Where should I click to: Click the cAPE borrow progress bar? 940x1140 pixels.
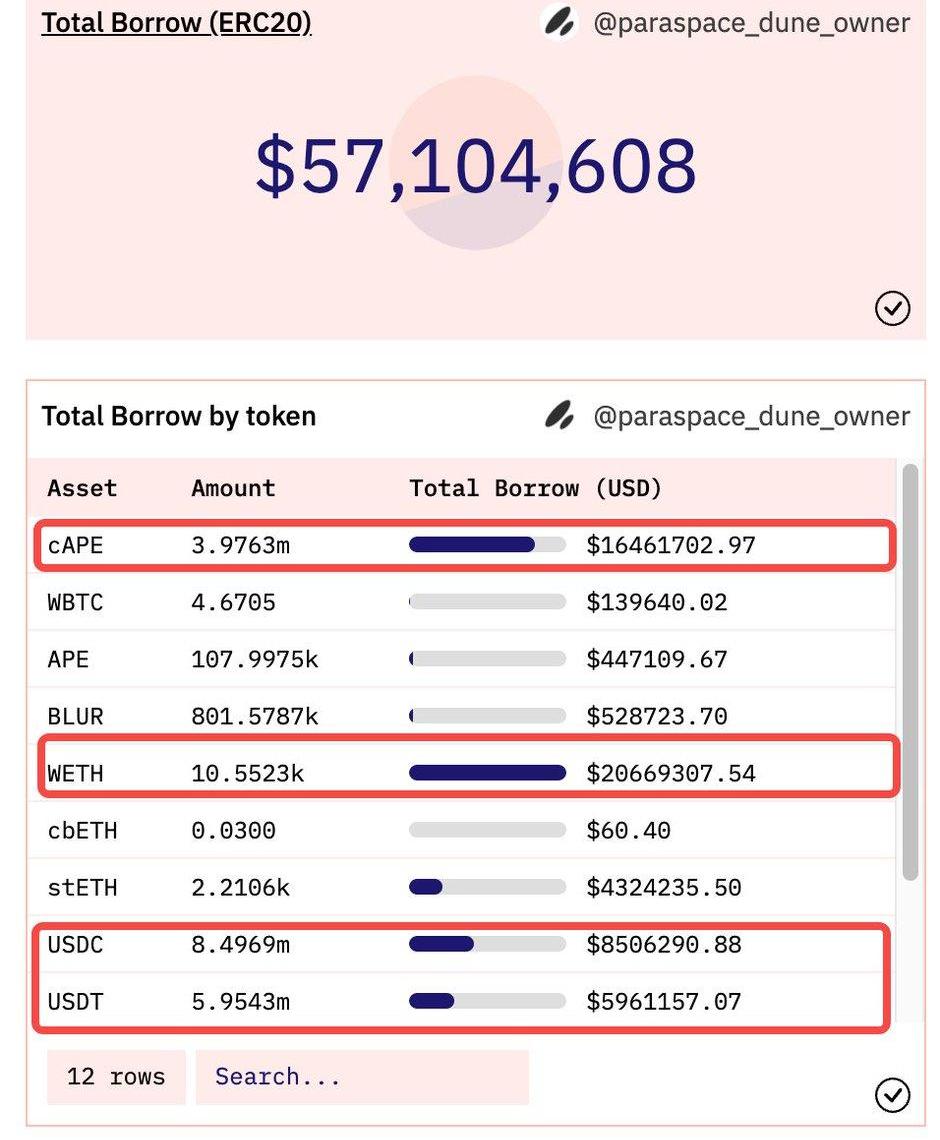pyautogui.click(x=487, y=545)
